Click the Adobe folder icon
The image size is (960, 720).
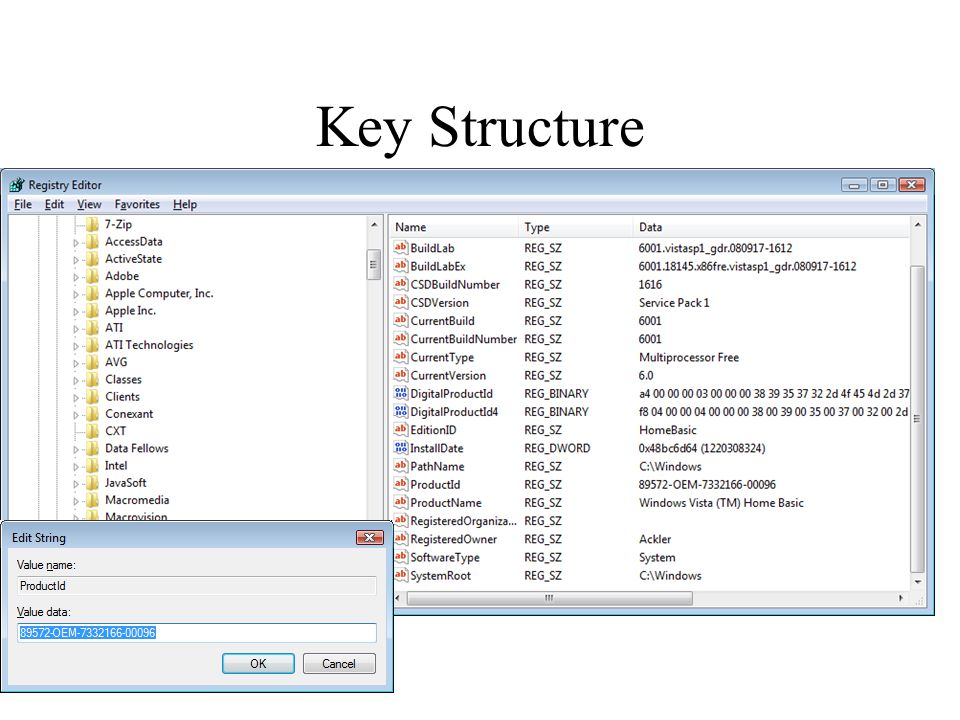pos(92,276)
